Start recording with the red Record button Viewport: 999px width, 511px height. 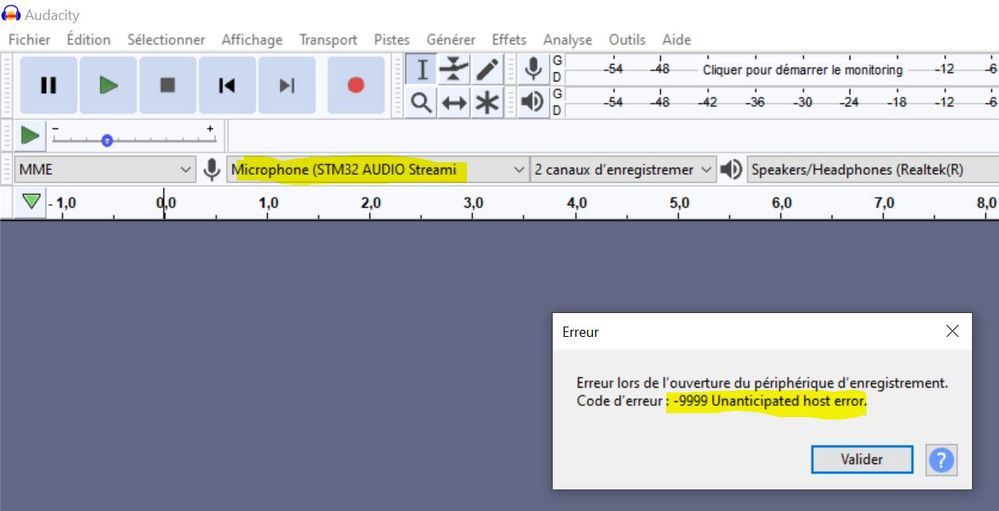click(356, 85)
